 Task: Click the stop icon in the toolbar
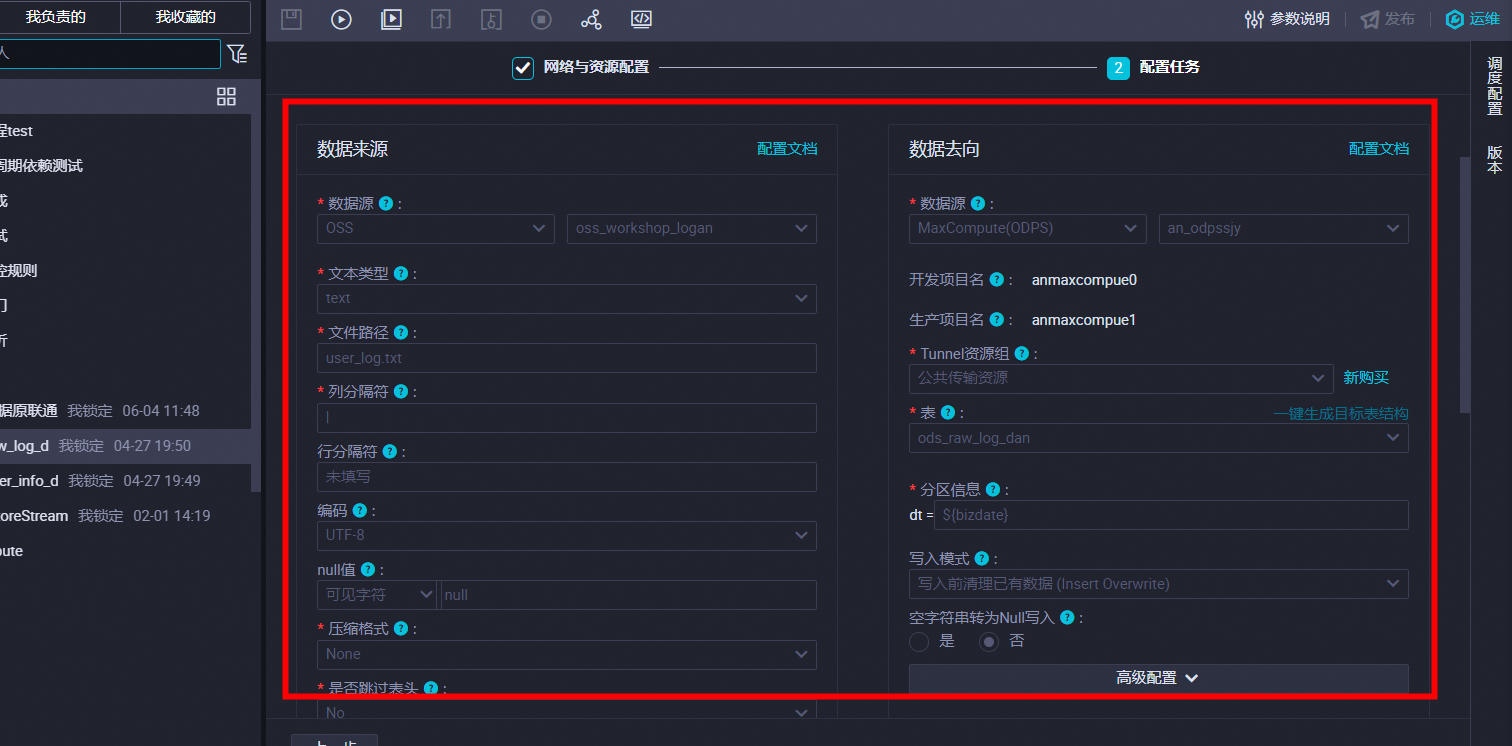(541, 19)
